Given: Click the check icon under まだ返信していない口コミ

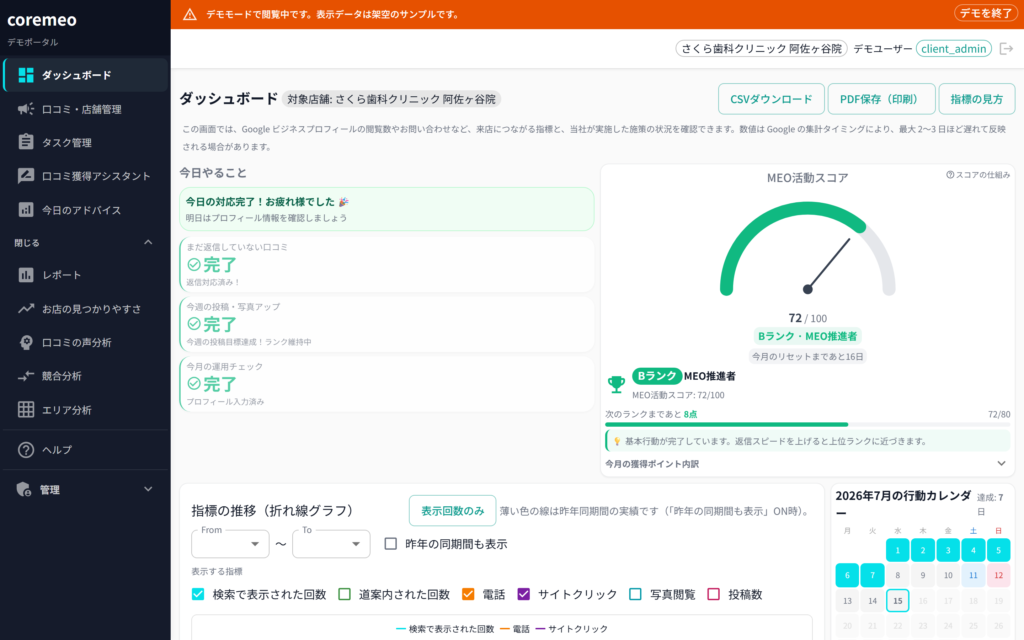Looking at the screenshot, I should coord(193,264).
